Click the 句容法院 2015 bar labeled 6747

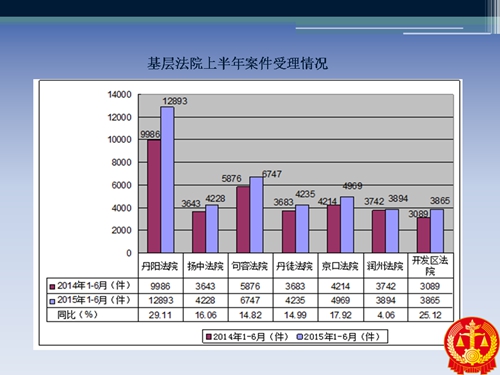[256, 215]
